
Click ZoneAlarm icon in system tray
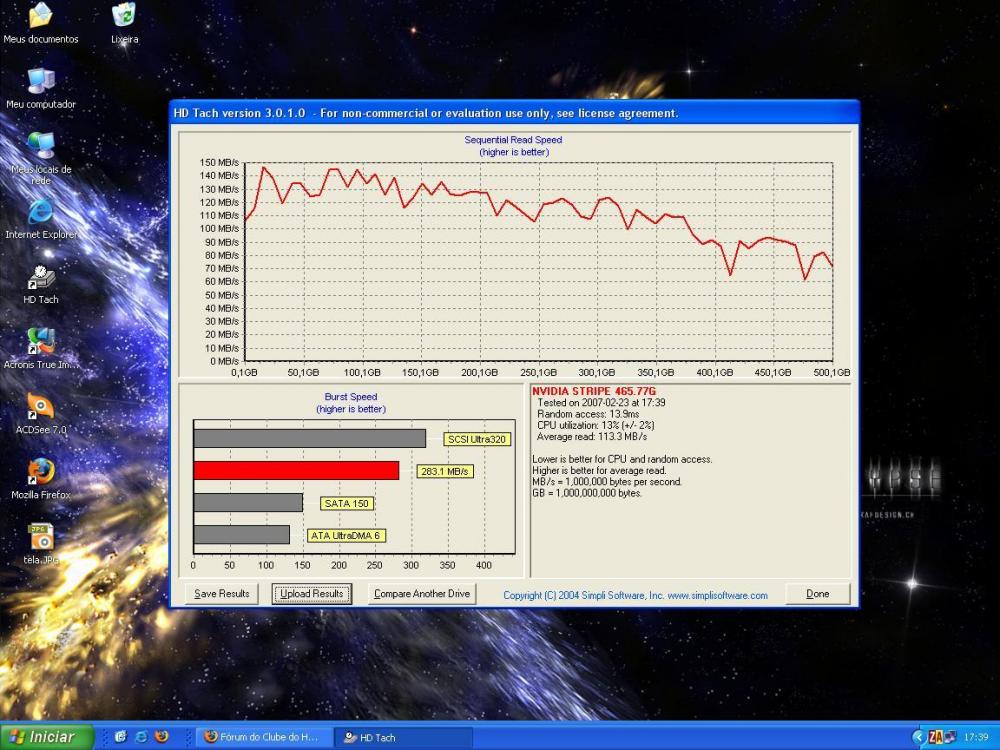pyautogui.click(x=936, y=737)
